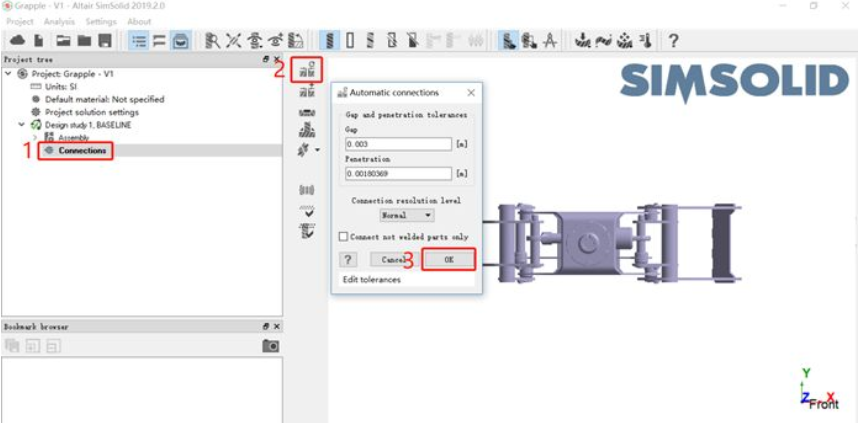The width and height of the screenshot is (858, 423).
Task: Click the crossed lines toolbar icon
Action: pos(234,40)
